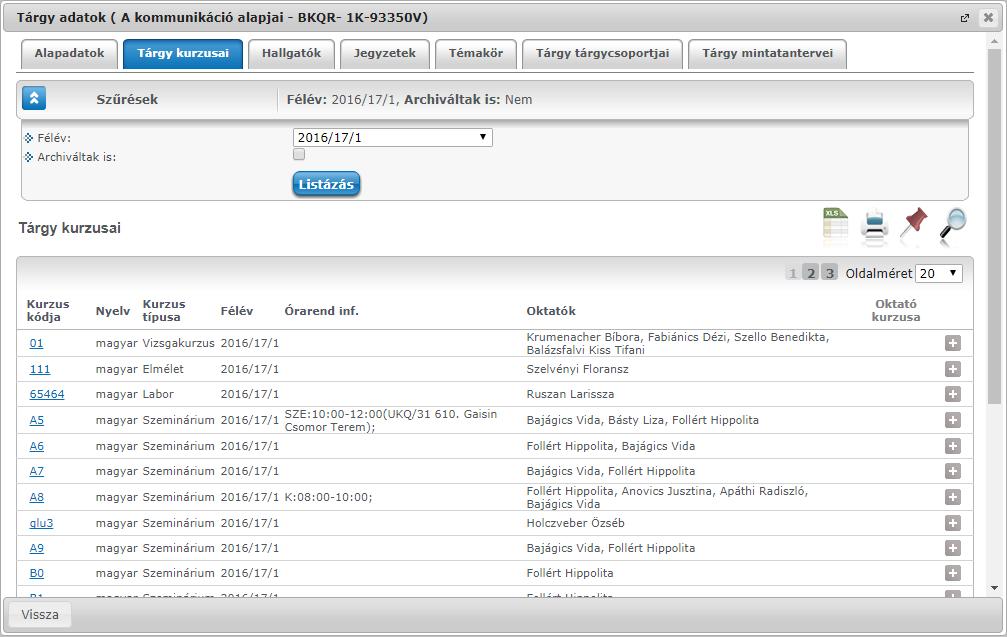This screenshot has height=637, width=1007.
Task: Sort by Órarend inf. column header
Action: [322, 311]
